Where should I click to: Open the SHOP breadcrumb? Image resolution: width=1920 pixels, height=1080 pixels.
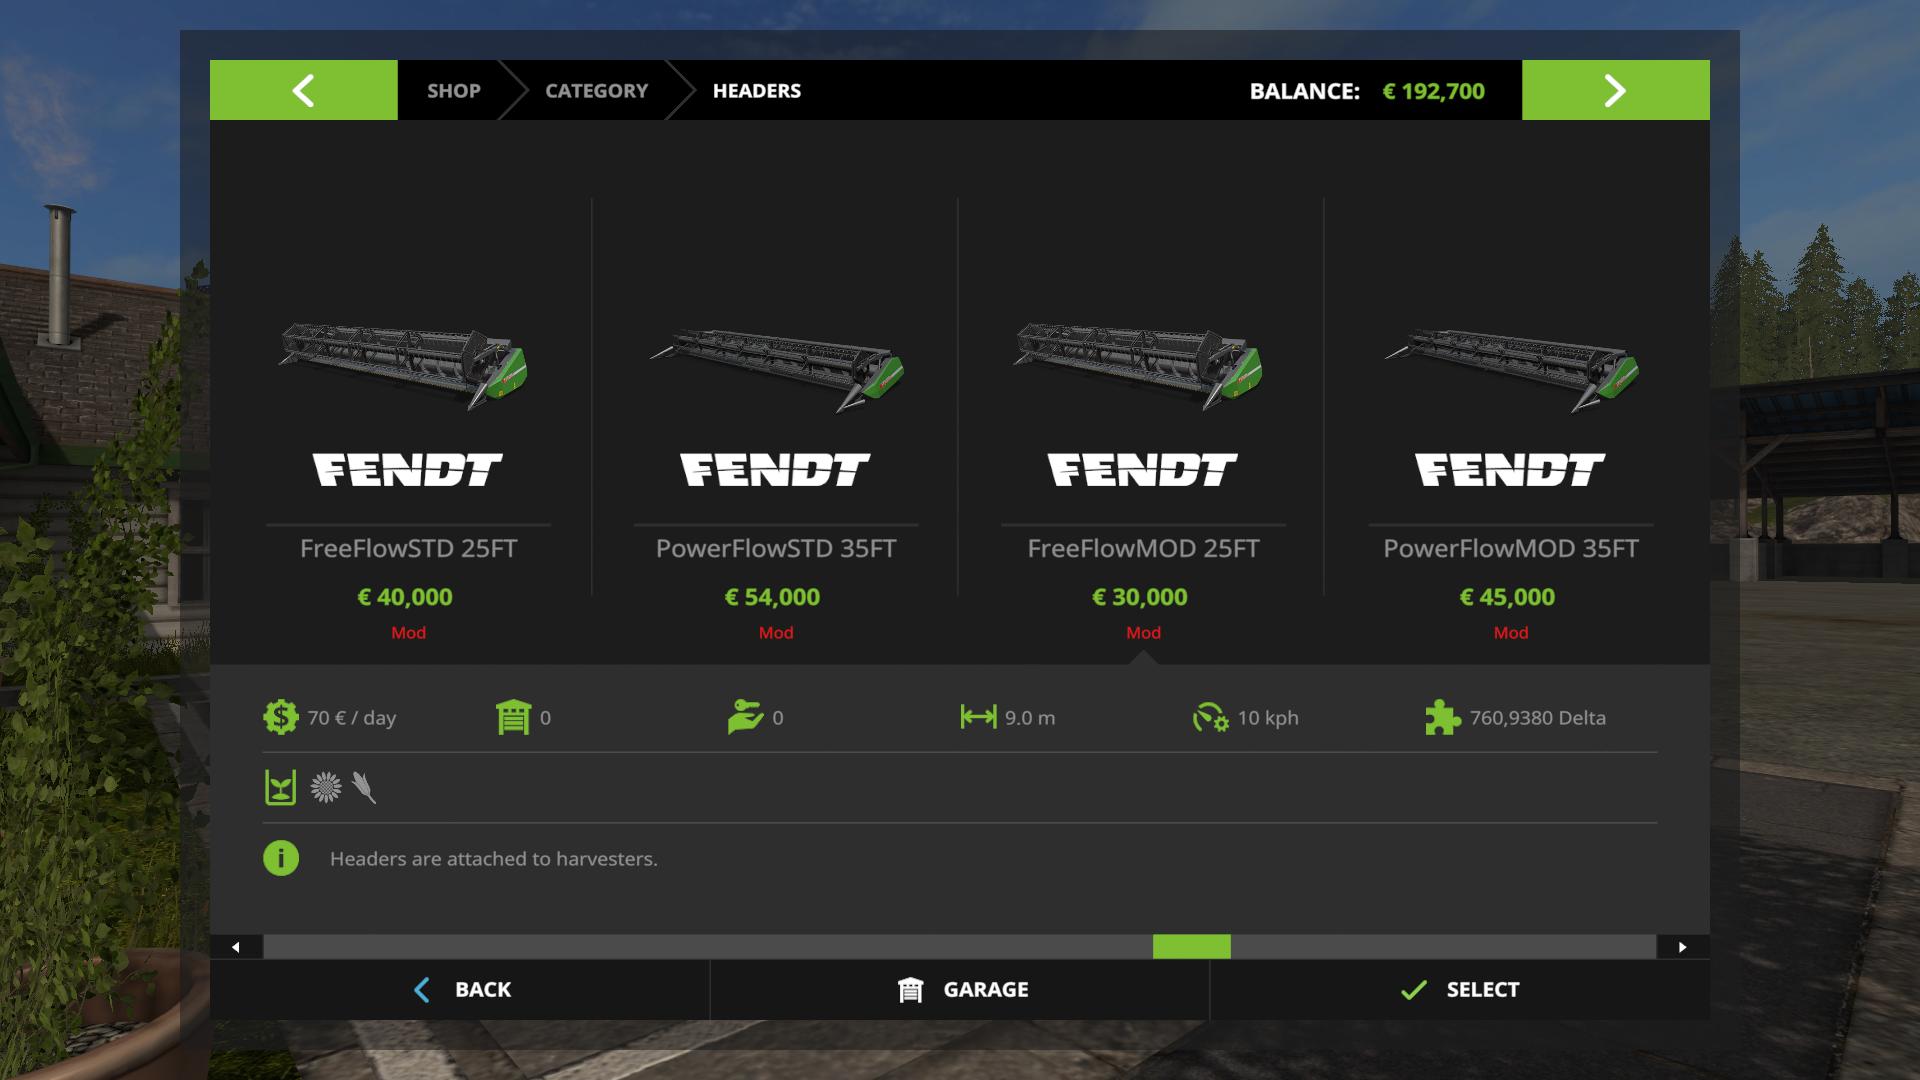coord(453,90)
